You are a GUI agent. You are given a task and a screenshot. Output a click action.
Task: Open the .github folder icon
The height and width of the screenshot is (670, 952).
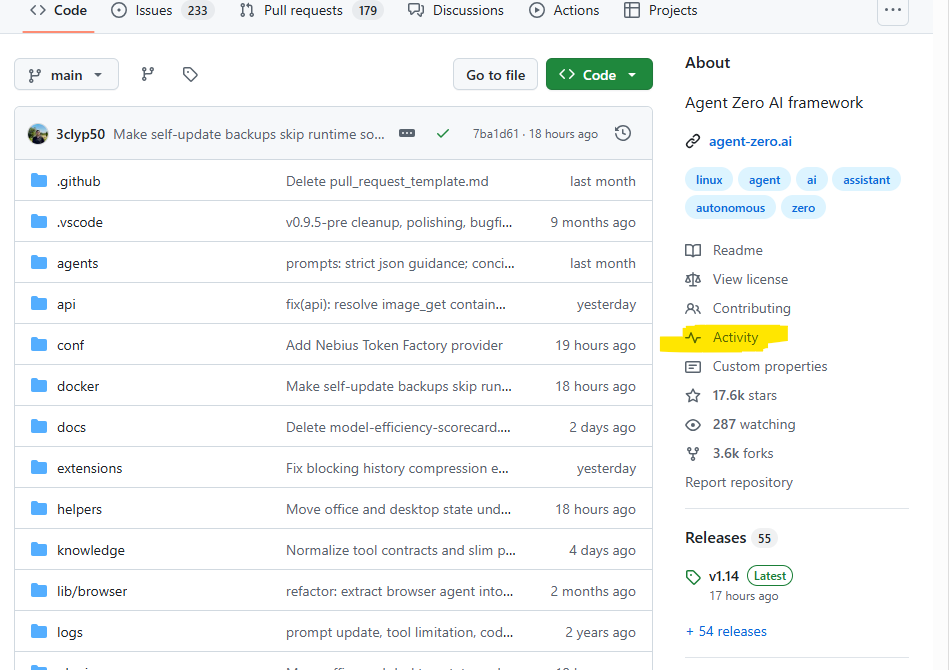click(39, 180)
